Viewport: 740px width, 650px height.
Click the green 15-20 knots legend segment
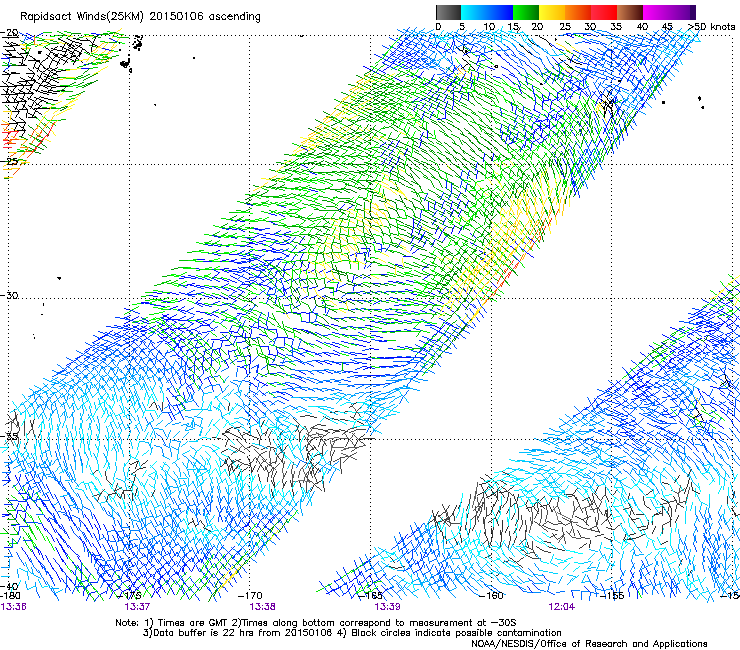click(x=526, y=12)
